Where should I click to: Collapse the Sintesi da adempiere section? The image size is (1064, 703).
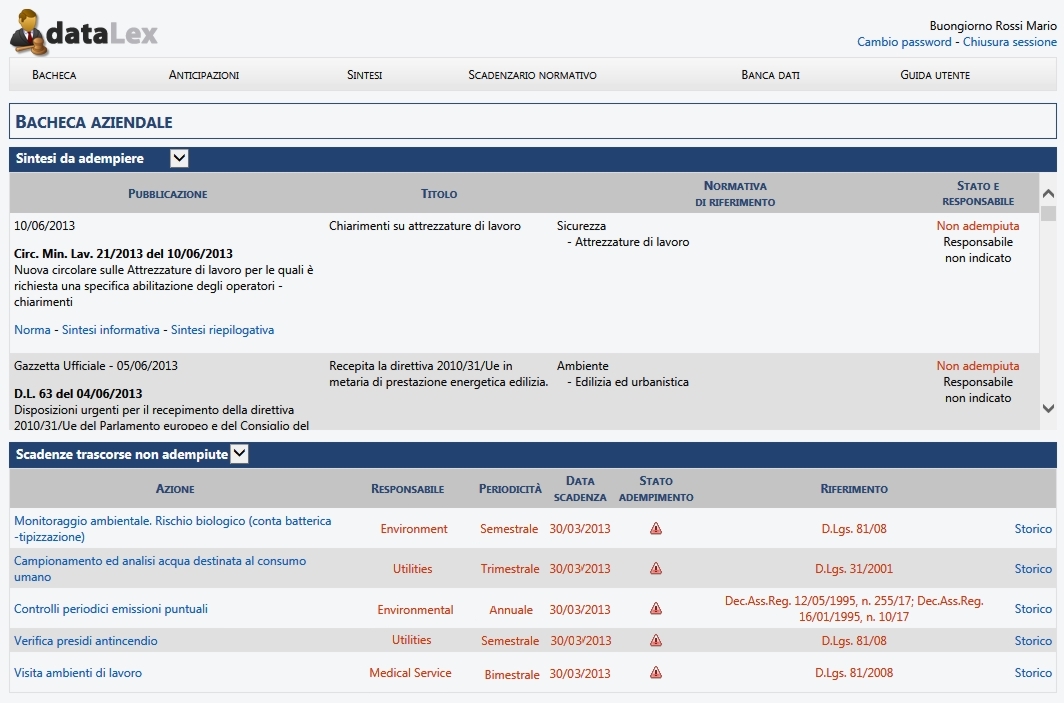coord(179,158)
